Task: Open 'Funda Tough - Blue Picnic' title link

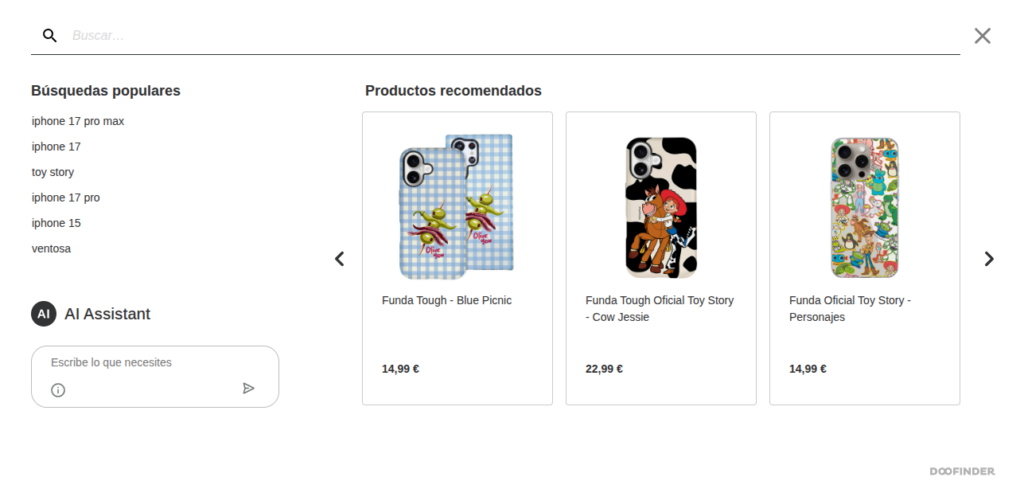Action: tap(447, 300)
